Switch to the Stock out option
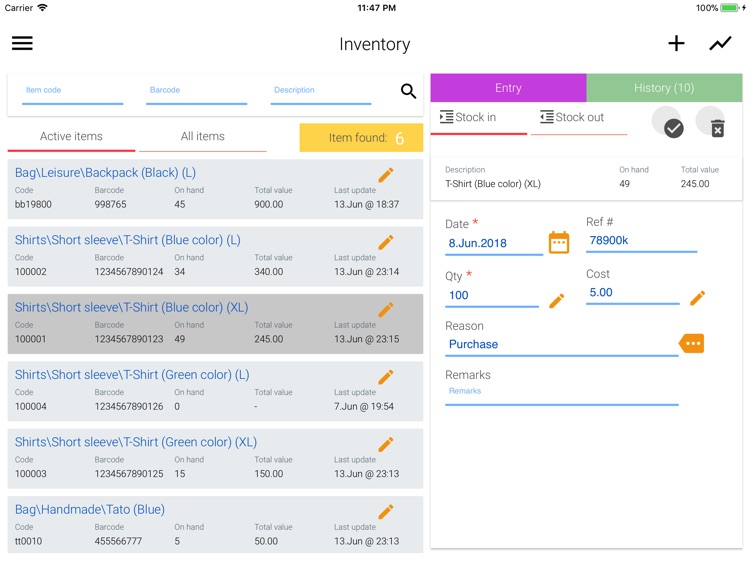 click(x=572, y=118)
